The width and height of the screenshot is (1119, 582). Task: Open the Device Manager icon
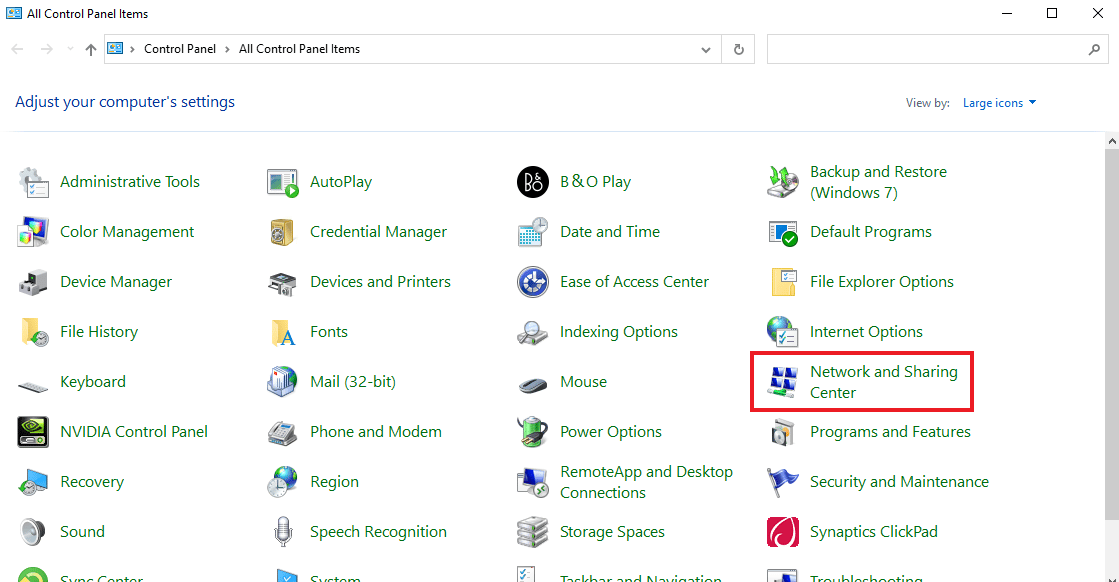(33, 282)
